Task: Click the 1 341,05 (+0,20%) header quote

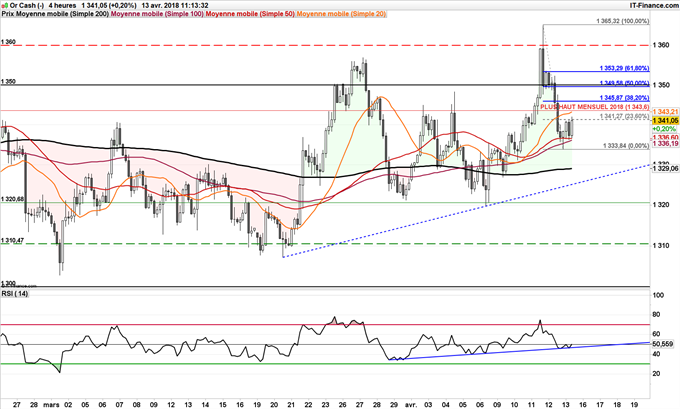Action: click(109, 5)
